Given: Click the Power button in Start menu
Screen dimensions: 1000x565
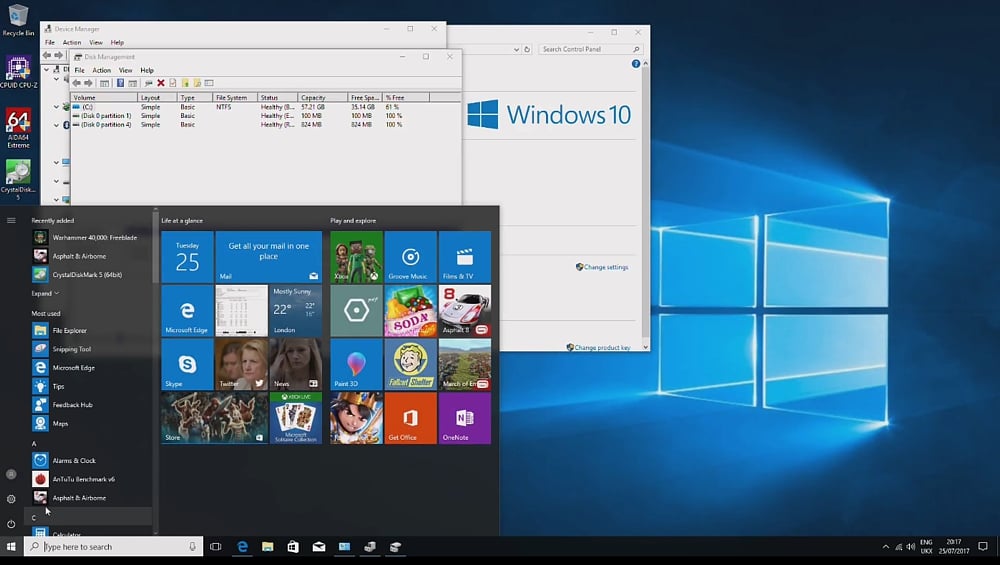Looking at the screenshot, I should pos(11,523).
